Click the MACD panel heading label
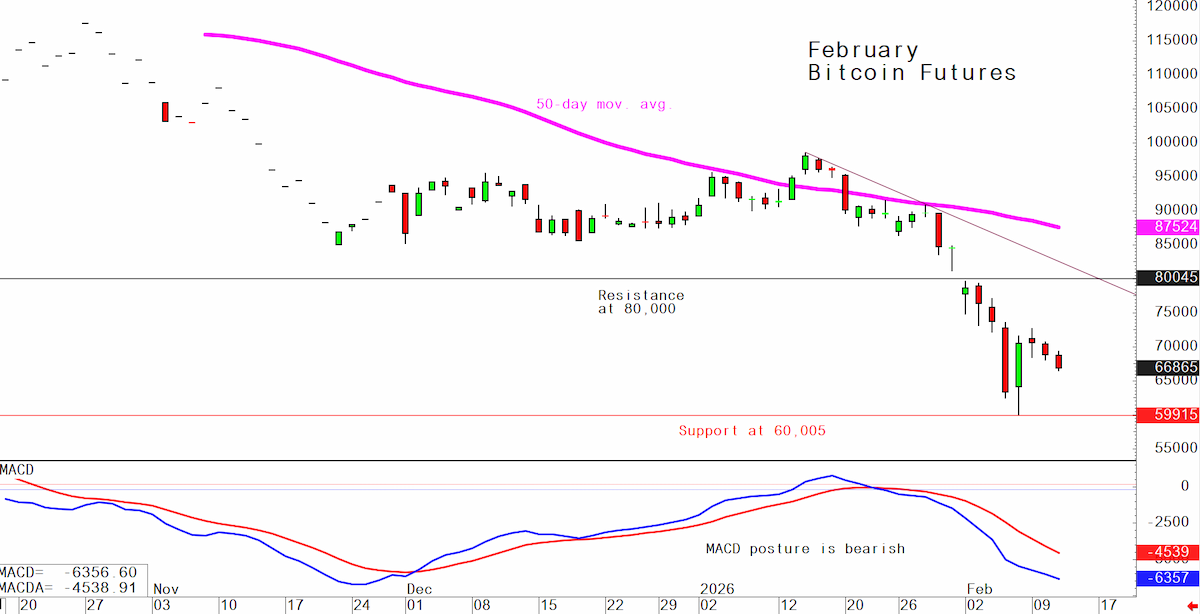This screenshot has height=614, width=1200. pos(17,470)
